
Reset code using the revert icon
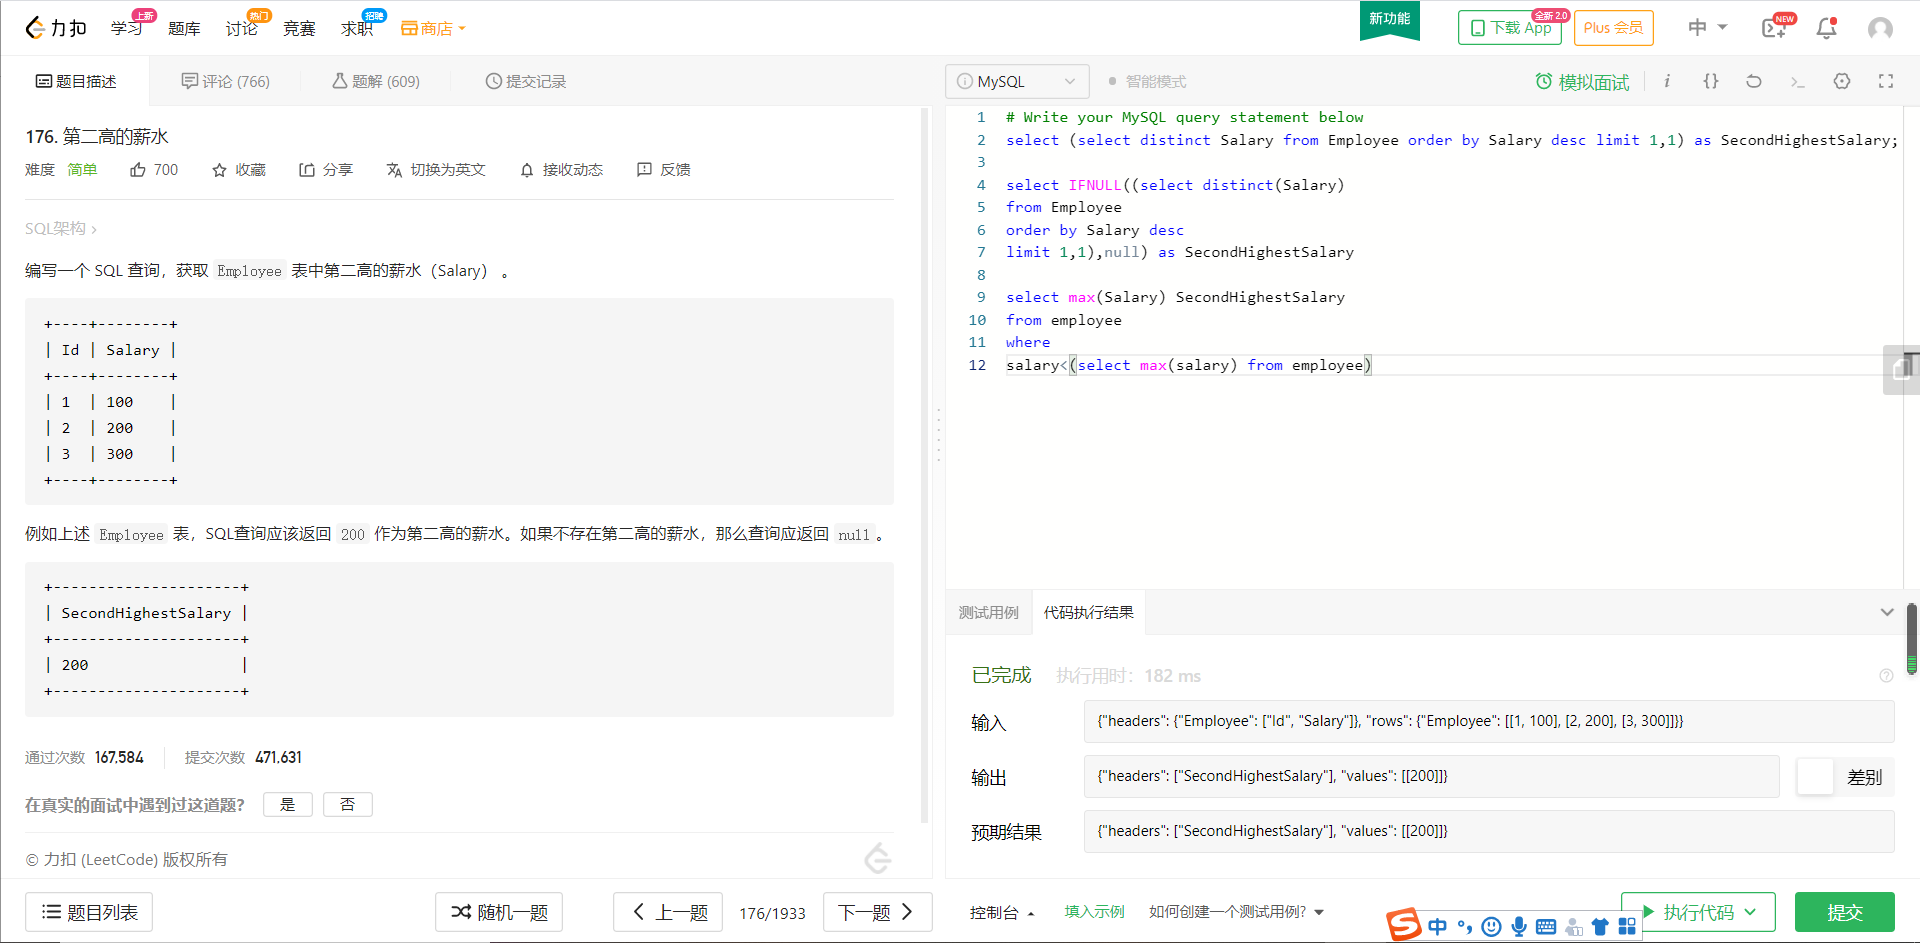(1754, 81)
